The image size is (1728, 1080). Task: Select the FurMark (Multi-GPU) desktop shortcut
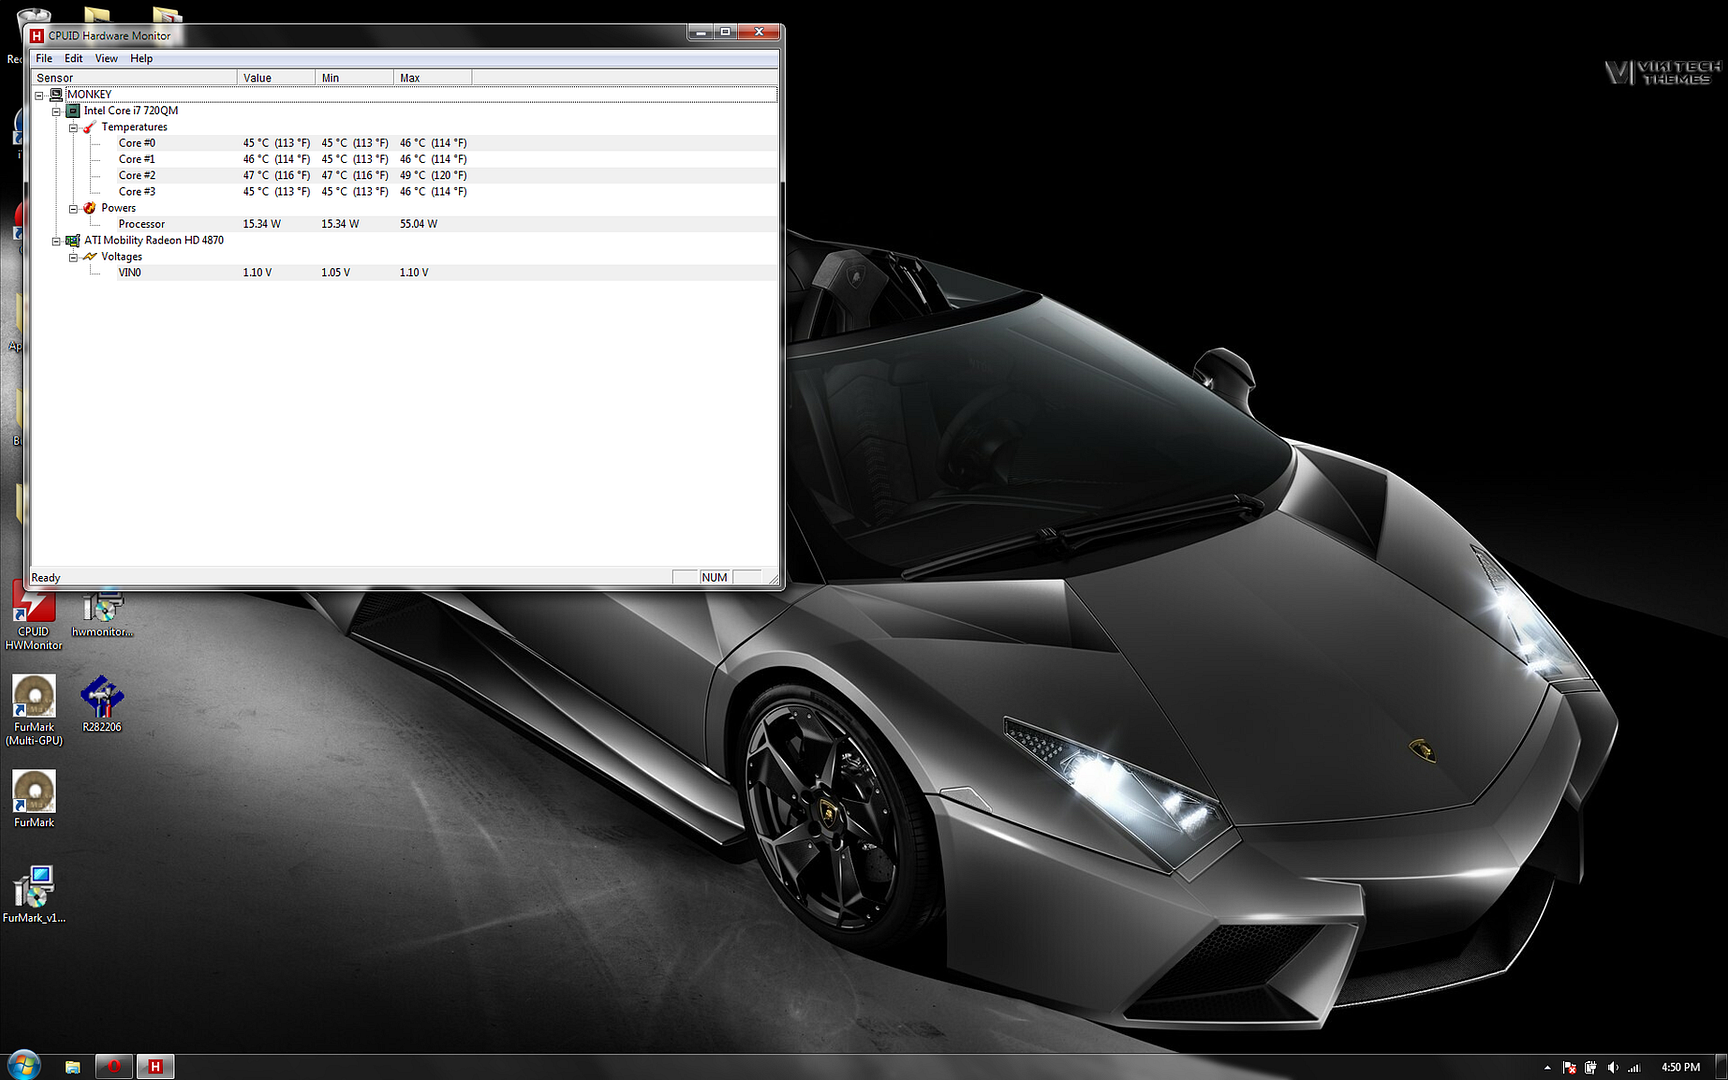[x=34, y=711]
